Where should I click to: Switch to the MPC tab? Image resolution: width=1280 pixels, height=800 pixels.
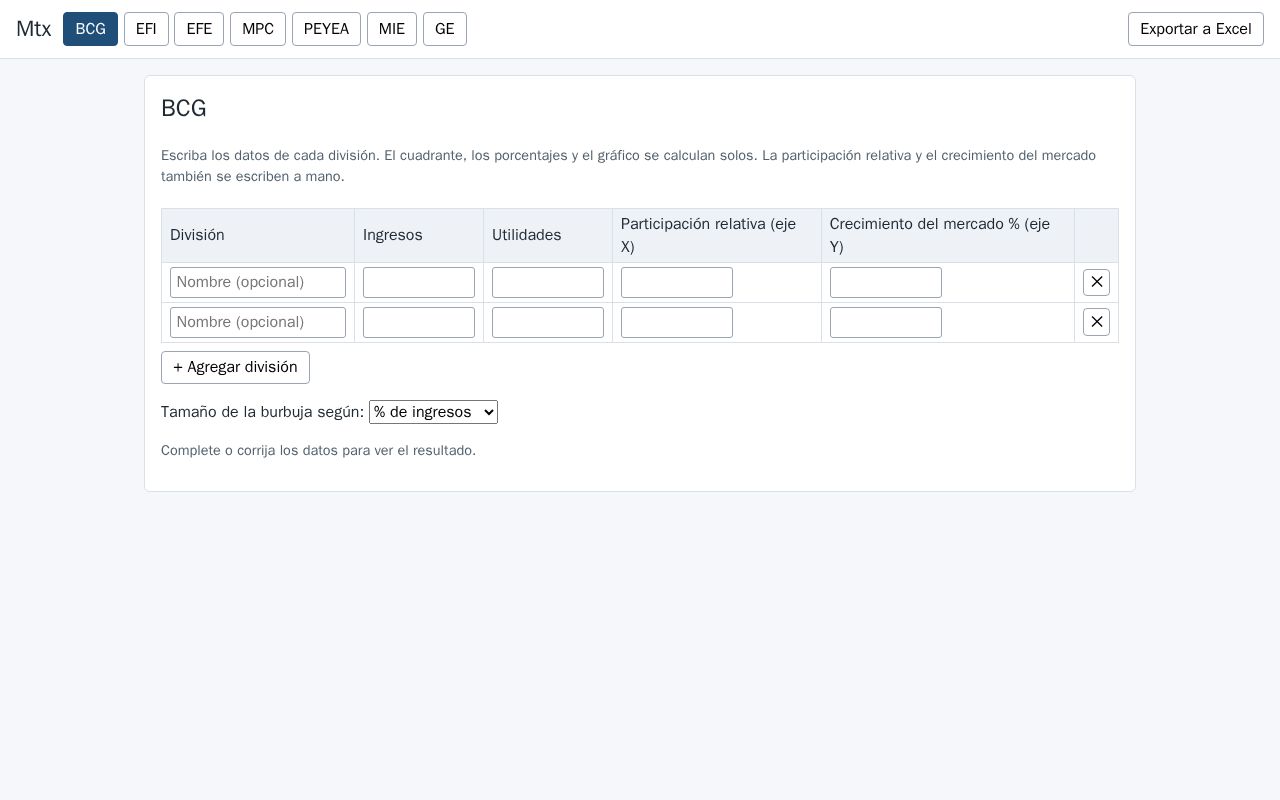point(258,29)
